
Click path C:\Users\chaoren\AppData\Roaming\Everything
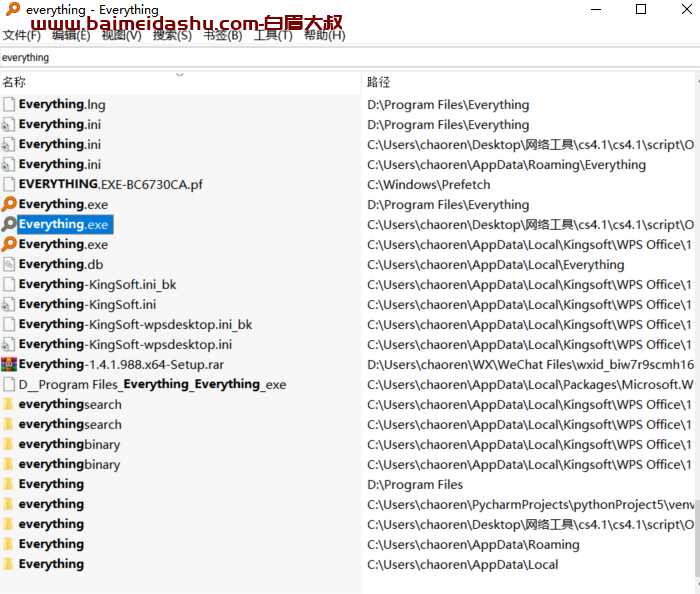coord(506,165)
